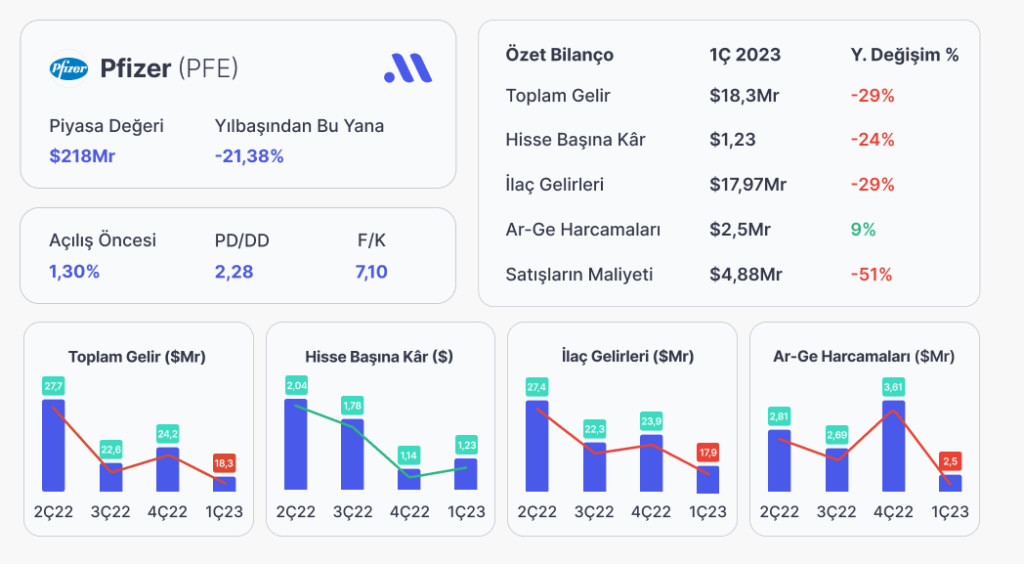Click the Pfizer logo icon
Screen dimensions: 1024x564
click(x=69, y=68)
